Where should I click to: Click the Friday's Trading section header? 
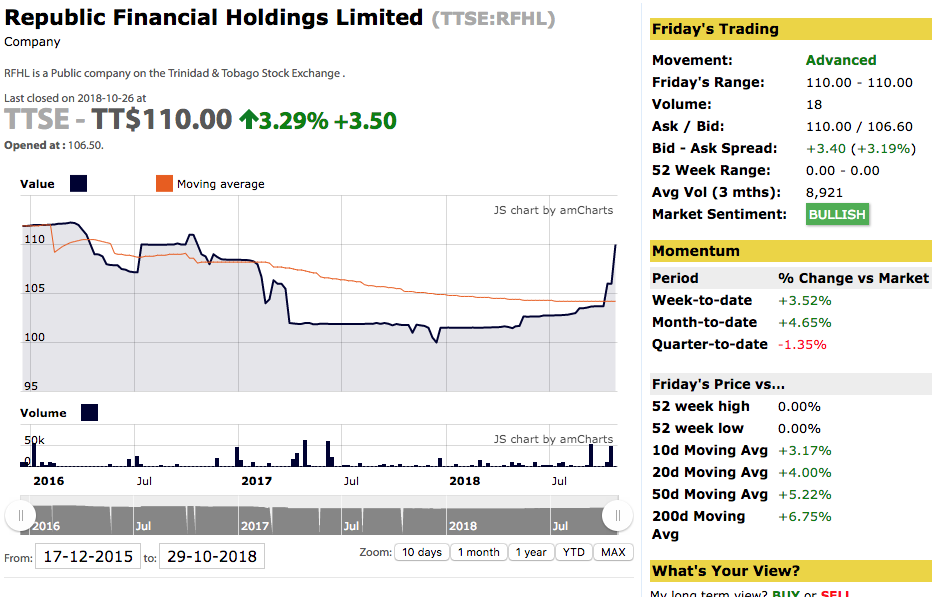point(790,29)
